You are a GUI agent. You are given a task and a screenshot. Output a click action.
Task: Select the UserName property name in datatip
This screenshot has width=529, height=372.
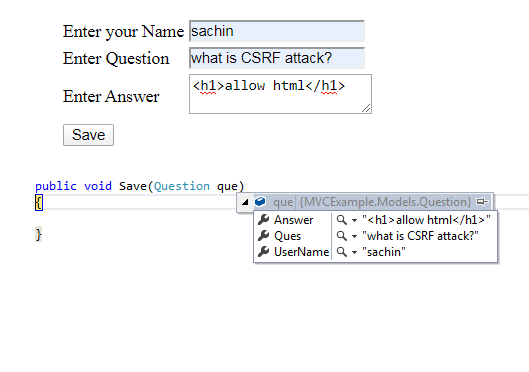pos(302,252)
